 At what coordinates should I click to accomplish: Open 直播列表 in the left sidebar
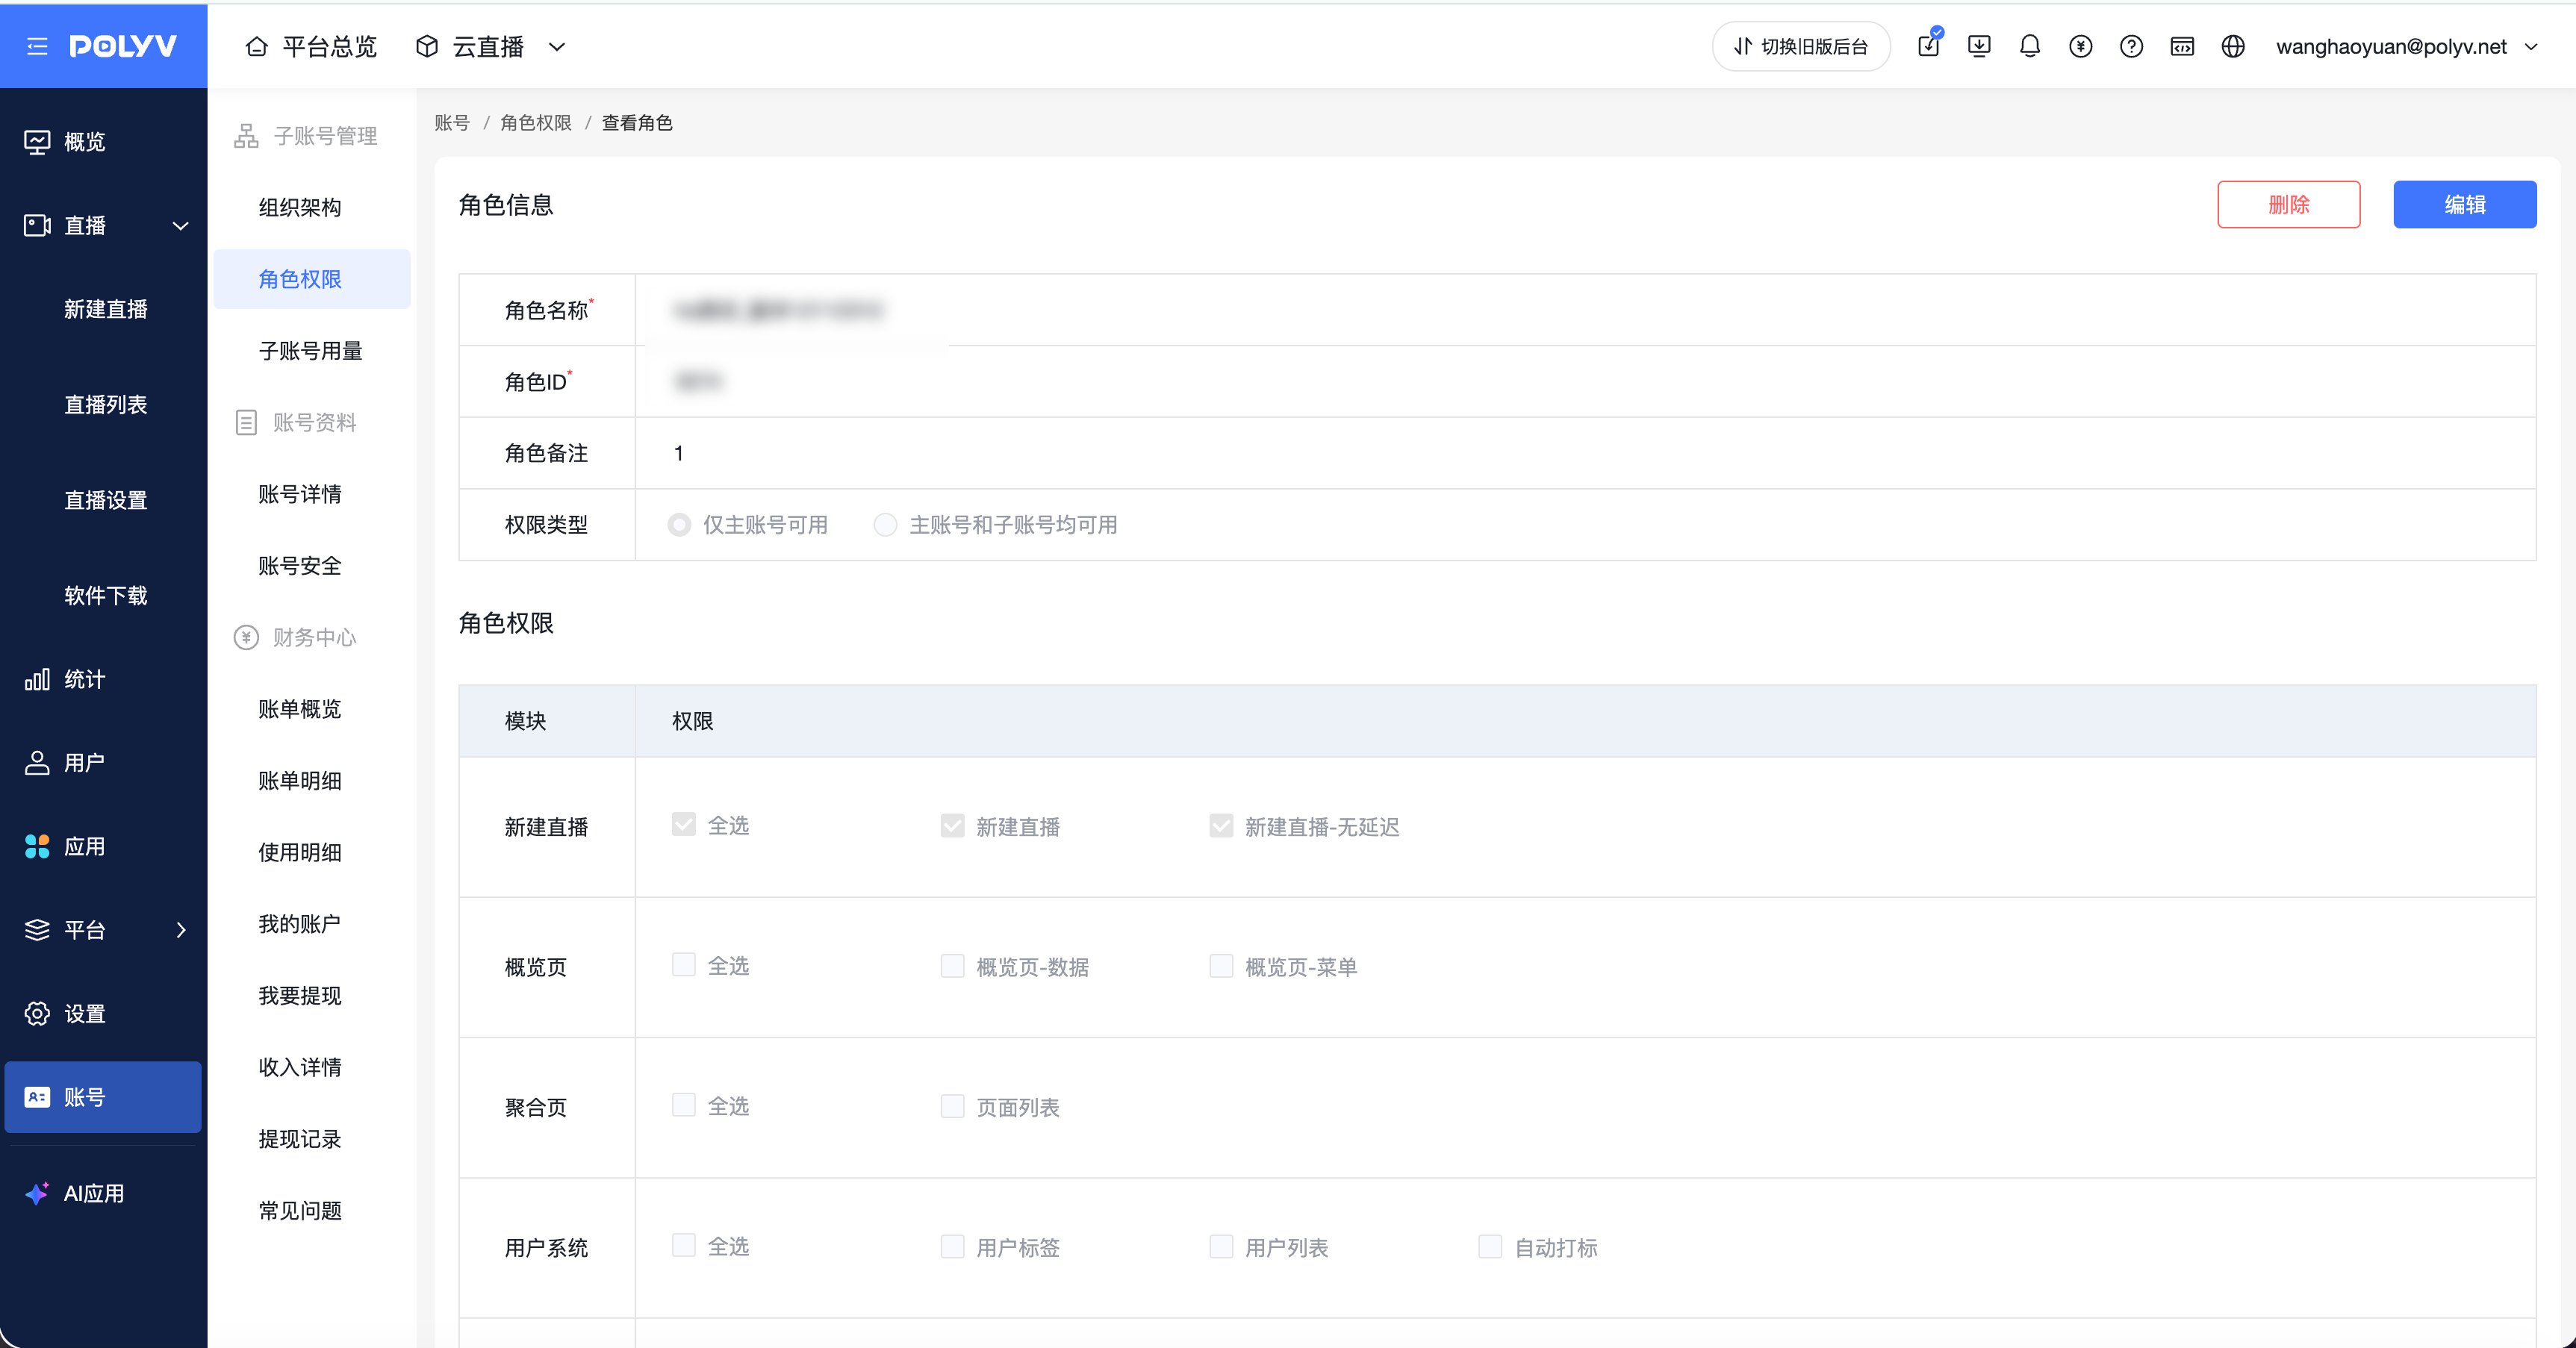[x=106, y=405]
